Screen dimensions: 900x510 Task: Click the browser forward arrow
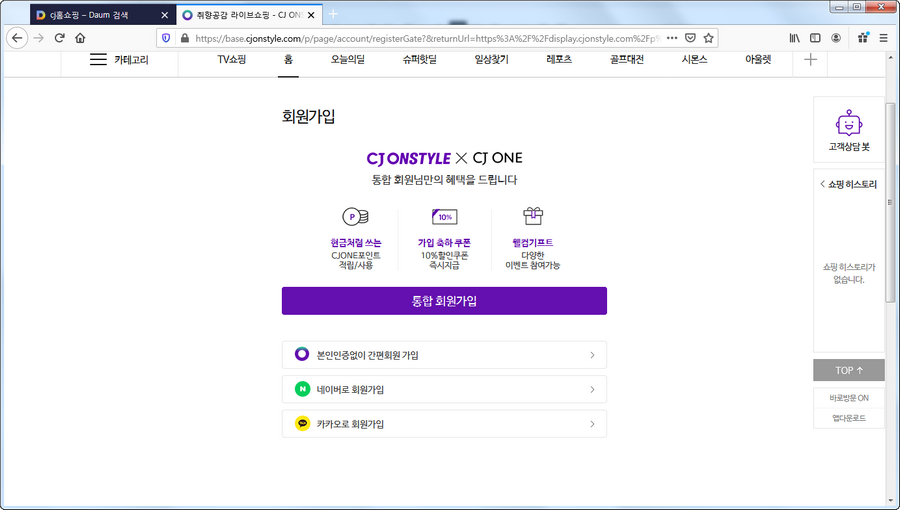coord(38,38)
